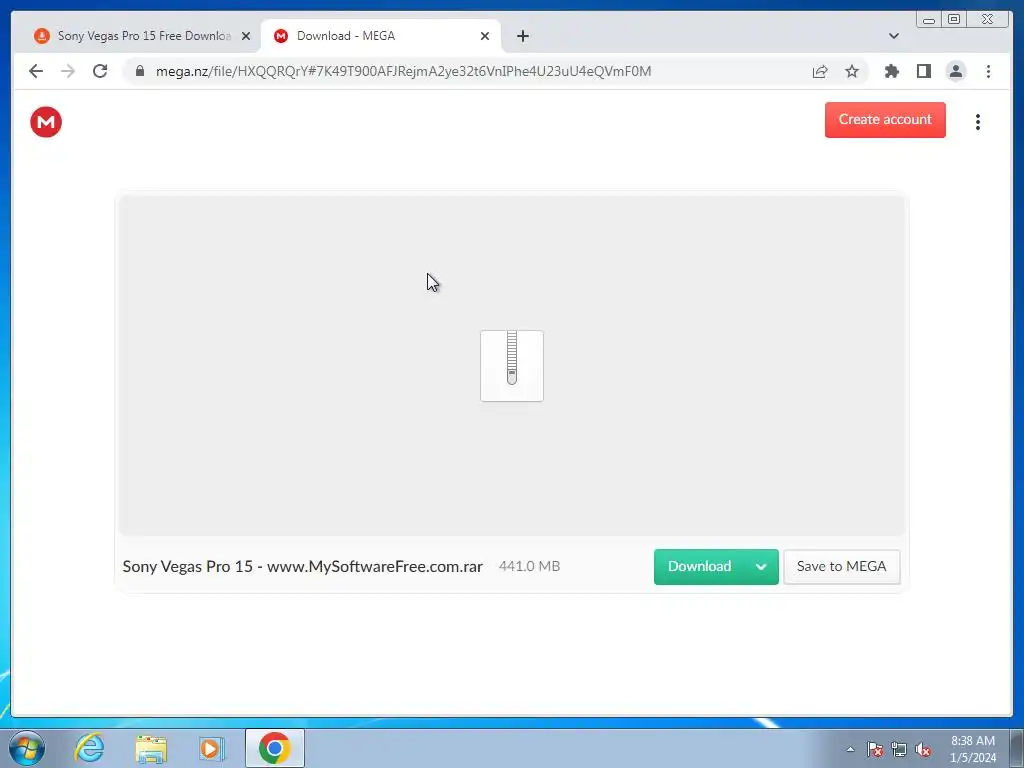This screenshot has width=1024, height=768.
Task: Open the clock showing 8:38 AM
Action: (972, 749)
